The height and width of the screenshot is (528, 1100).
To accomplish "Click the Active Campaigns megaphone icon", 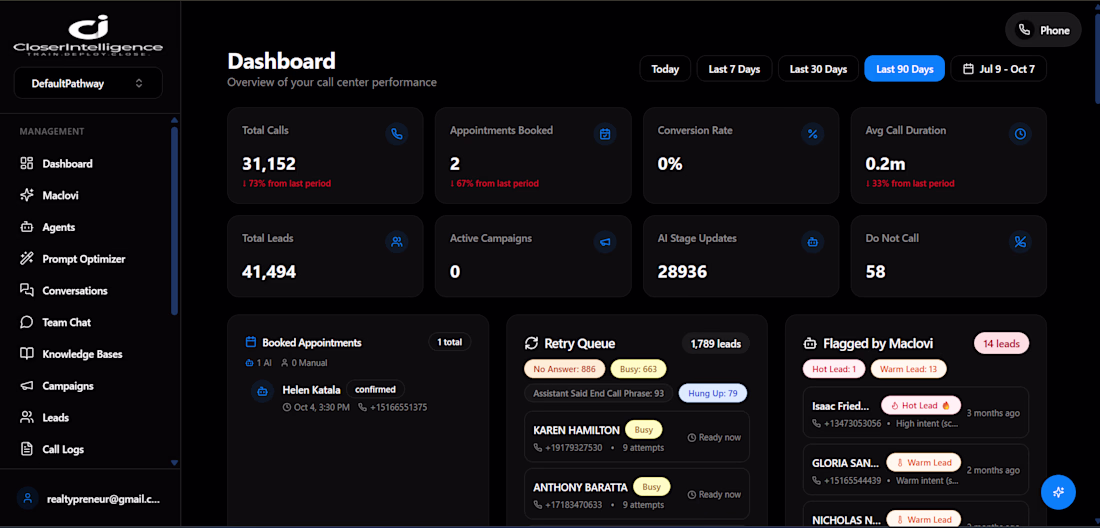I will 605,242.
